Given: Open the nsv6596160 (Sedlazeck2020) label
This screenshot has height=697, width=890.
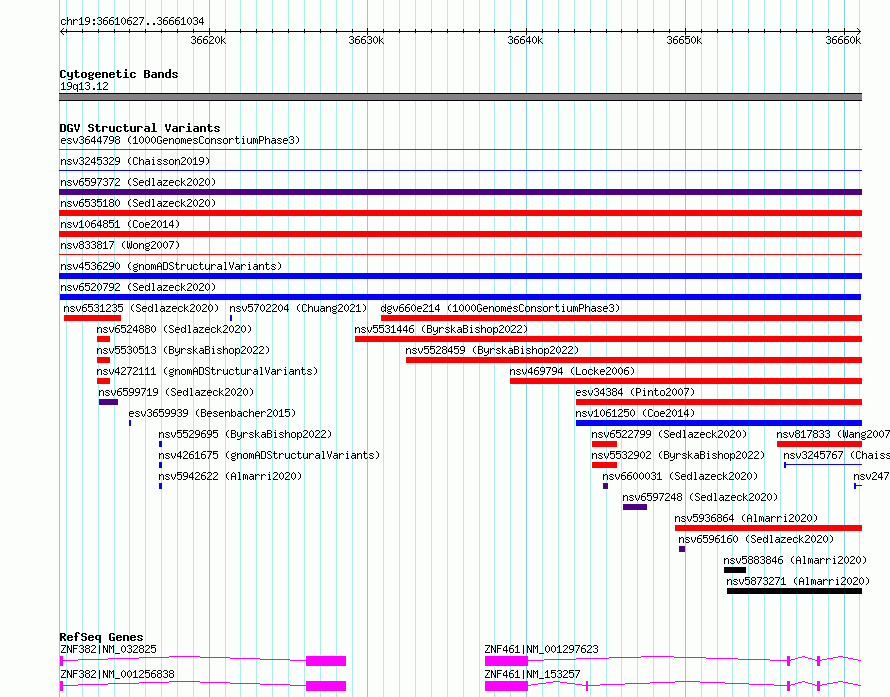Looking at the screenshot, I should 756,539.
